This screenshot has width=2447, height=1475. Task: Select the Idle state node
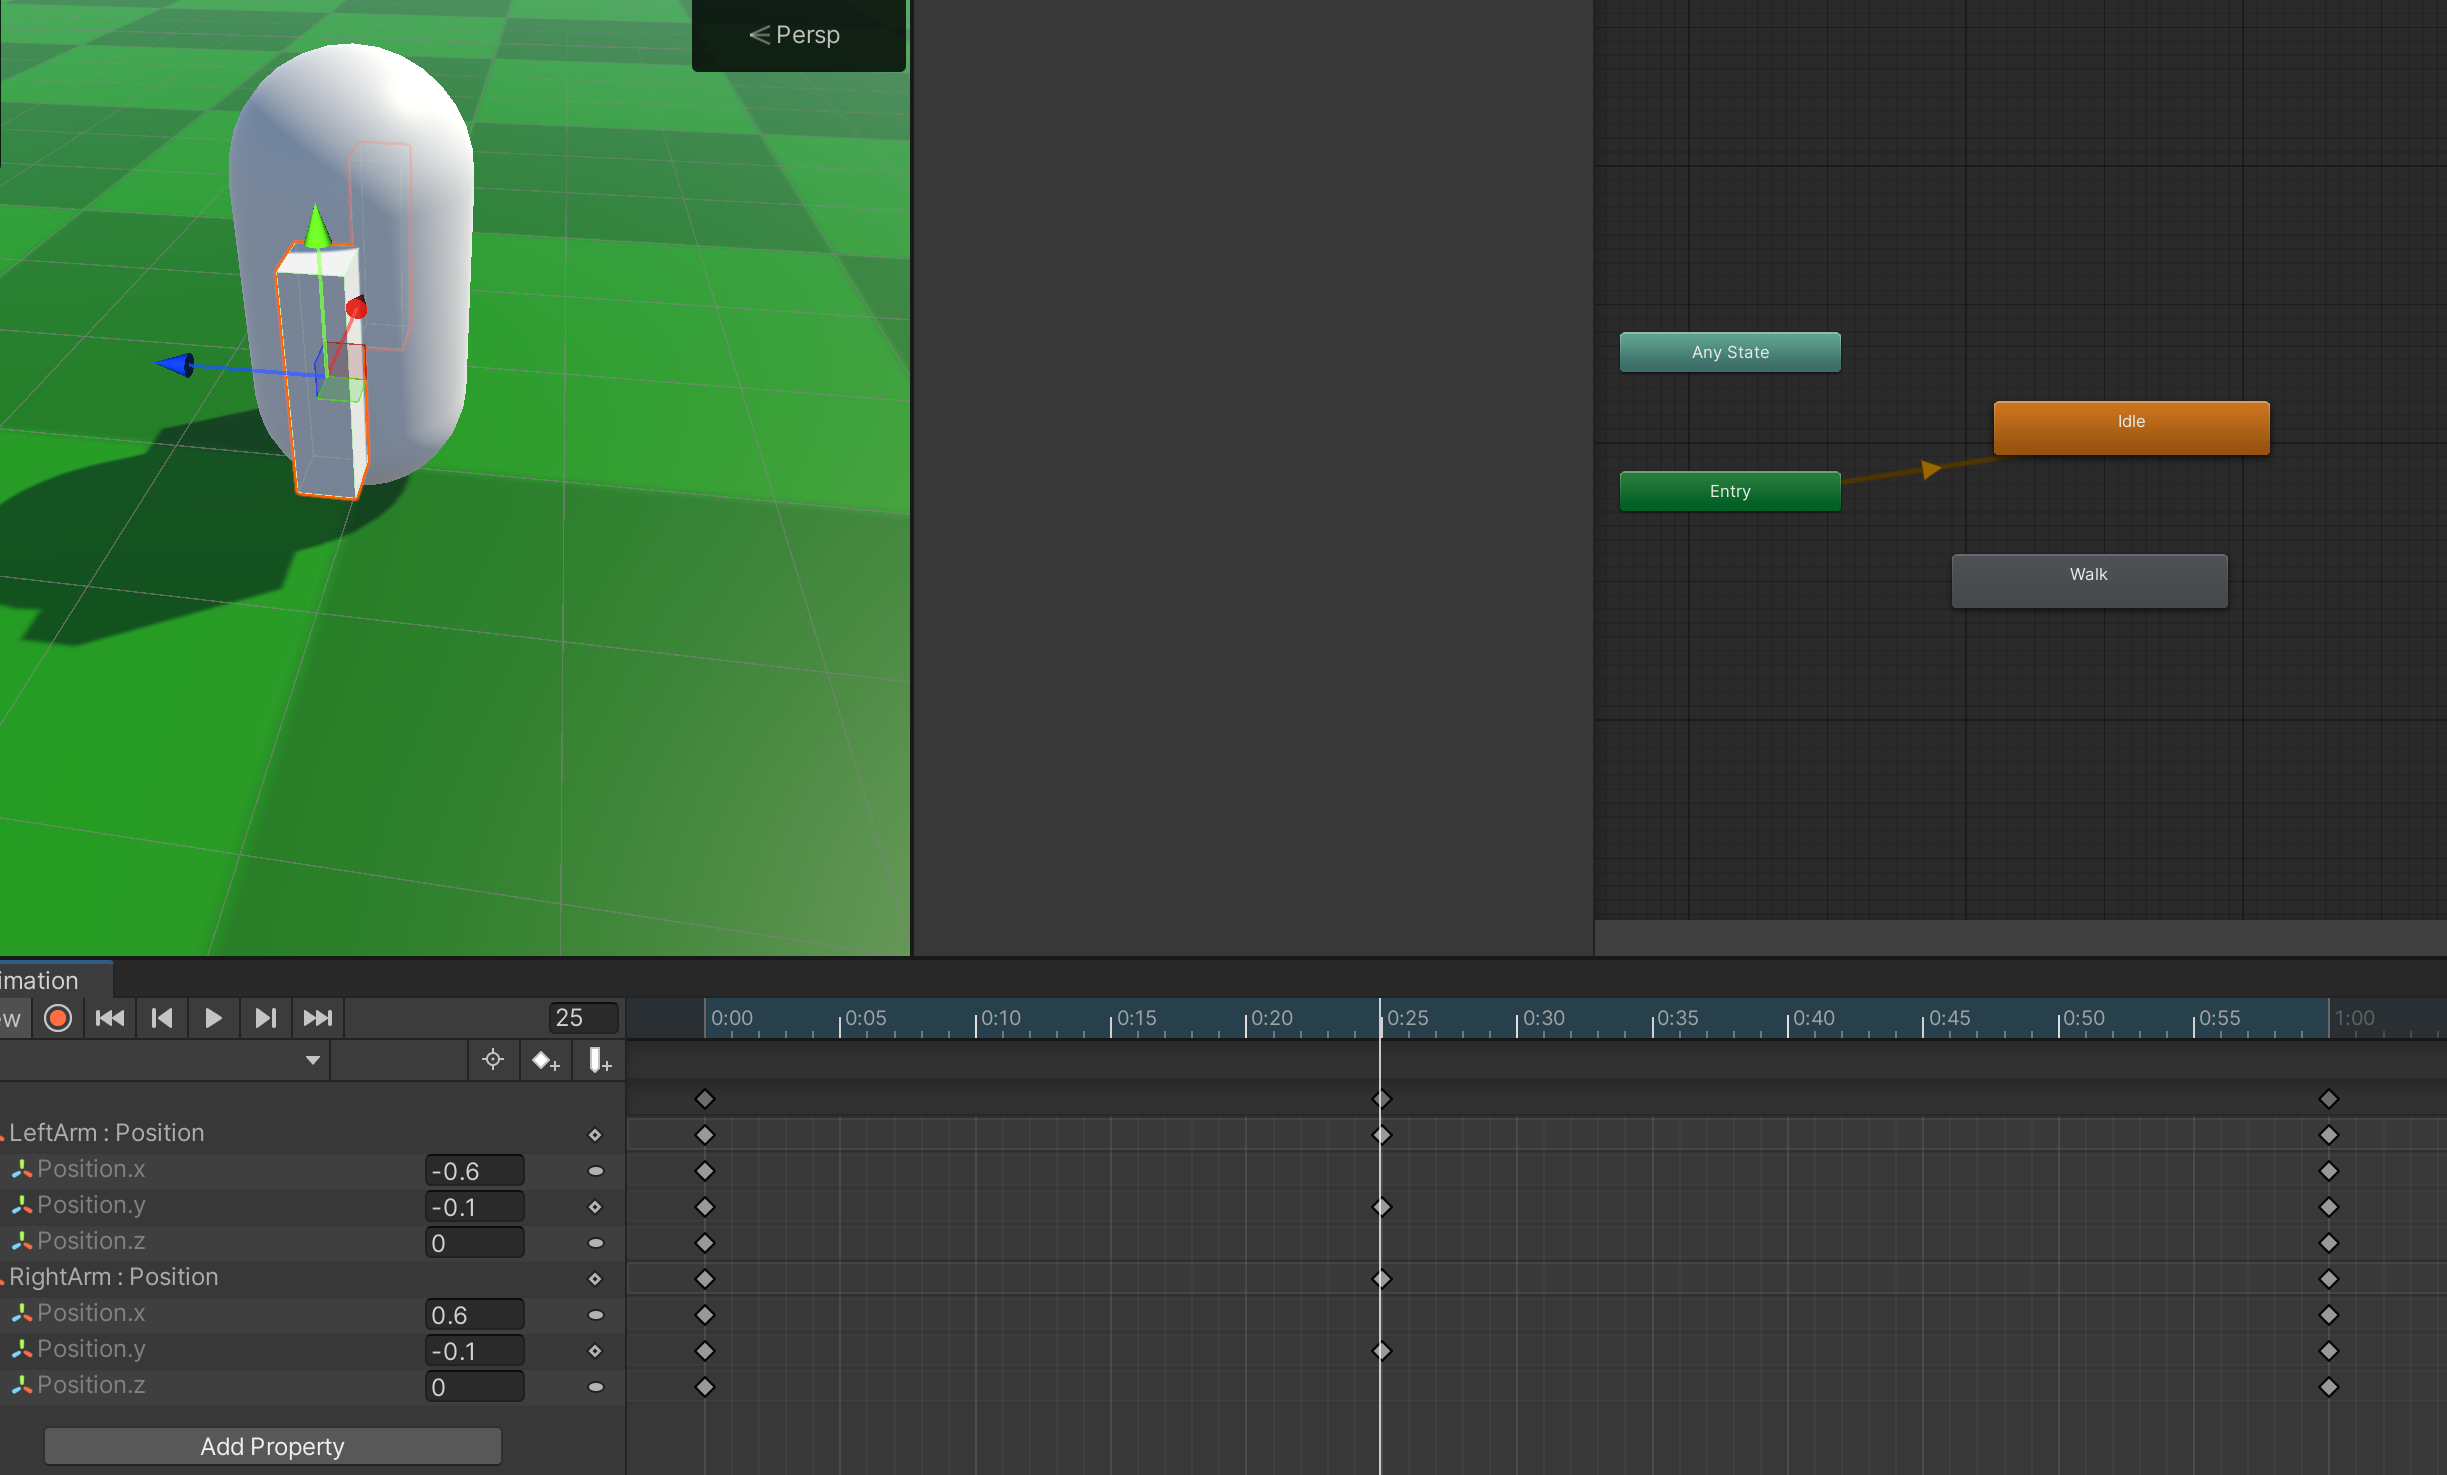(2130, 427)
